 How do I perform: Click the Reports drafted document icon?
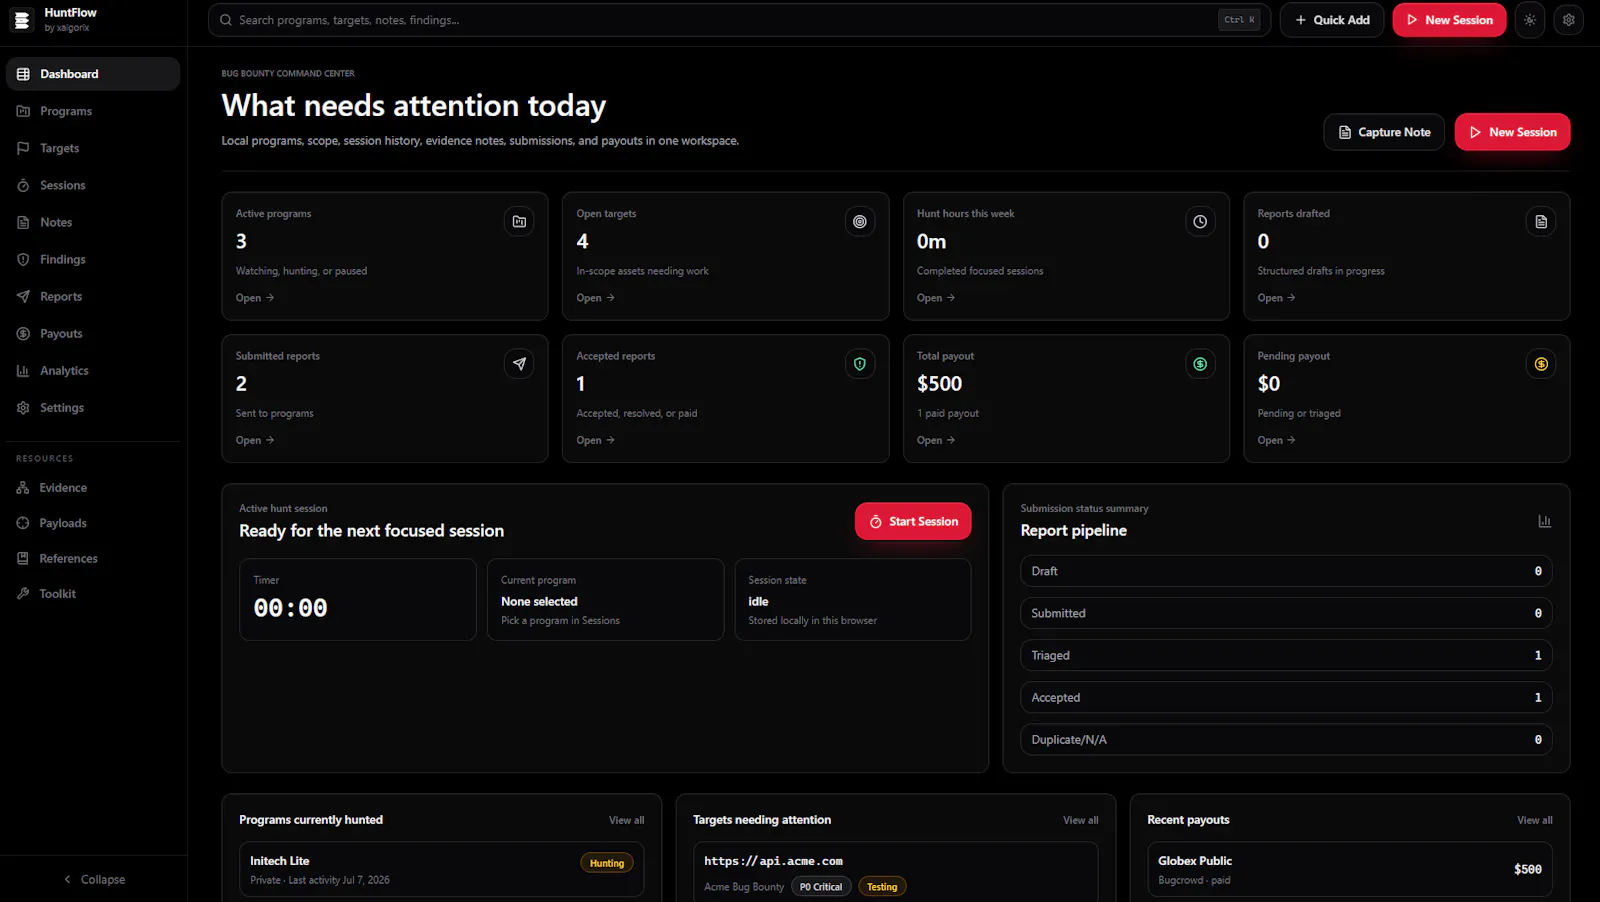(x=1541, y=222)
